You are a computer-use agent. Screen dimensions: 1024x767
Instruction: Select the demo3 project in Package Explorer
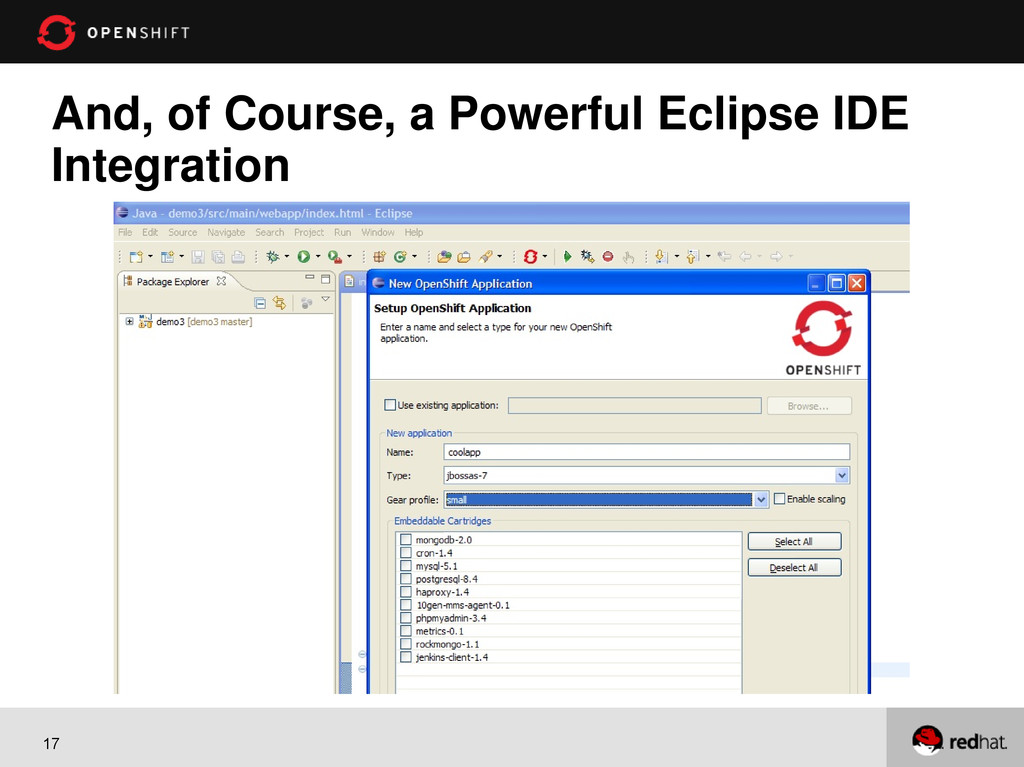pyautogui.click(x=204, y=321)
